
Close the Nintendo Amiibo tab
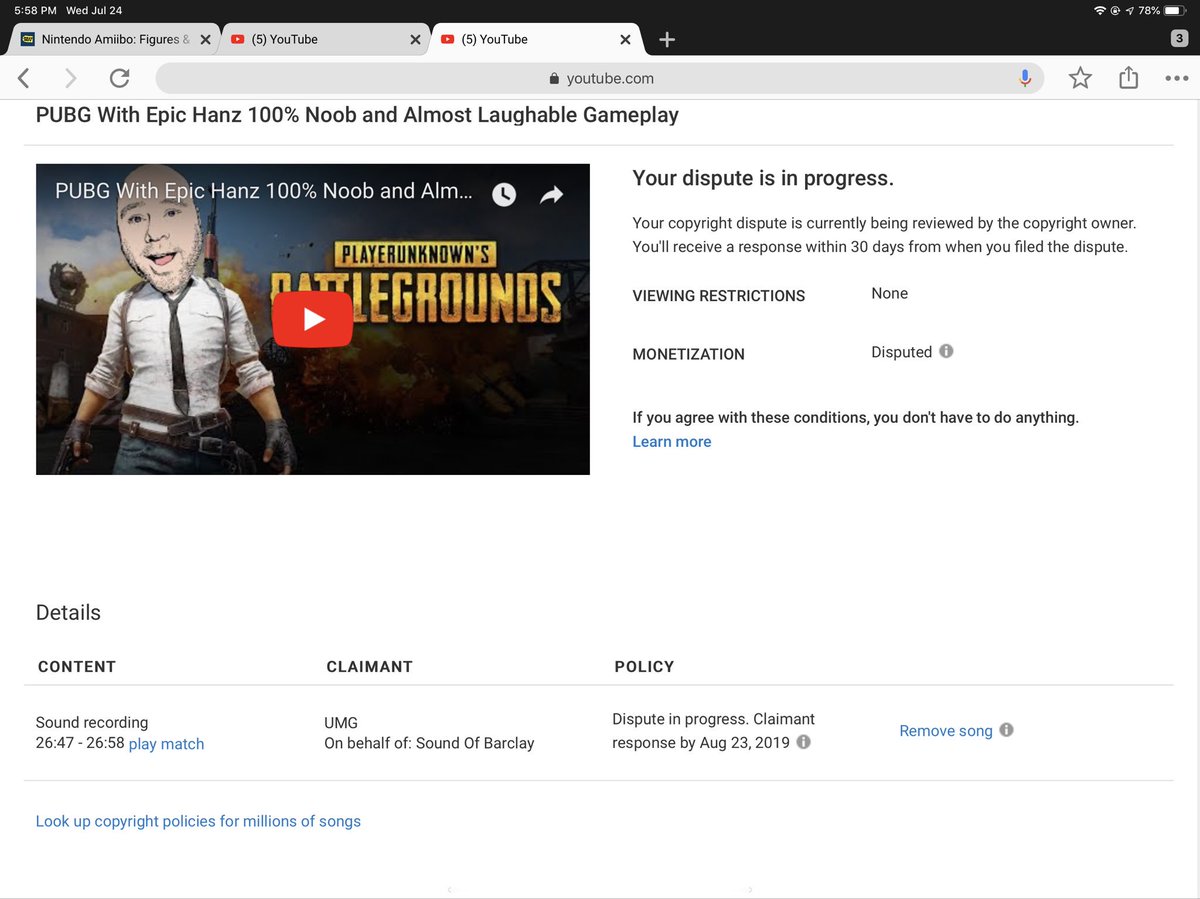point(205,40)
